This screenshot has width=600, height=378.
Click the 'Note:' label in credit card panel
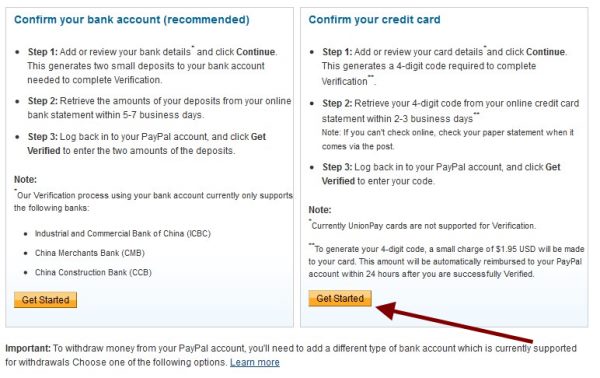click(320, 210)
